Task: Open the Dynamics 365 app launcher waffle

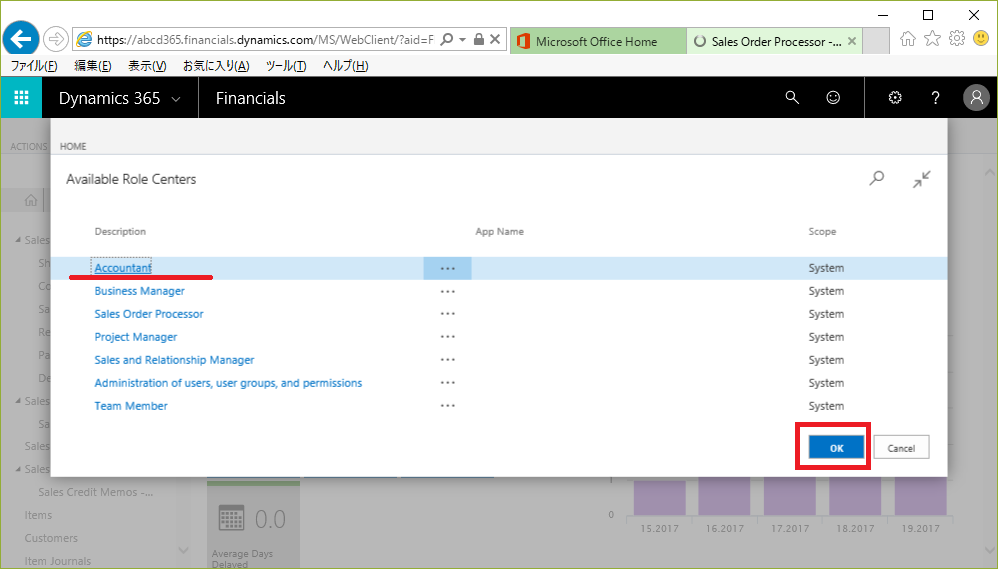Action: (x=21, y=97)
